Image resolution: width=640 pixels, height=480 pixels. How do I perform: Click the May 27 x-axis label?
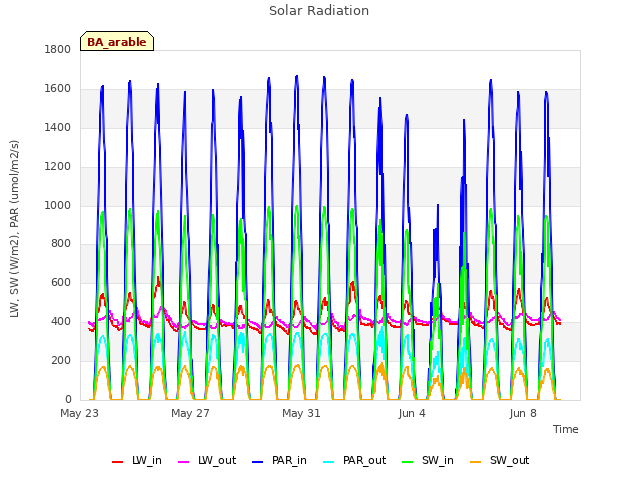coord(190,413)
